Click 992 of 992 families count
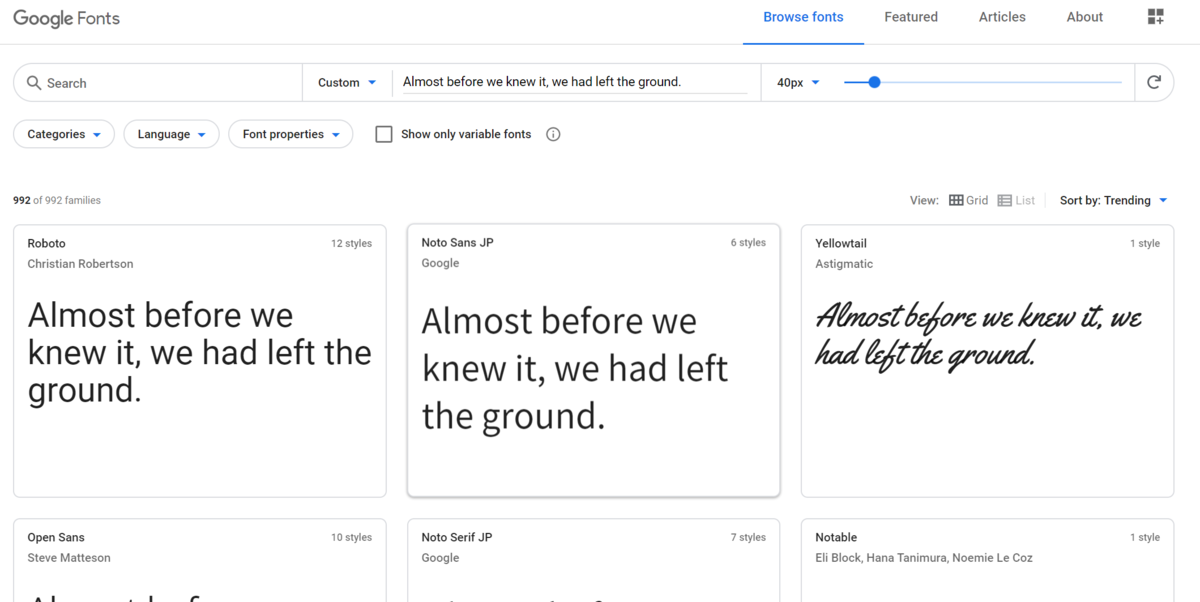This screenshot has width=1200, height=602. (57, 200)
